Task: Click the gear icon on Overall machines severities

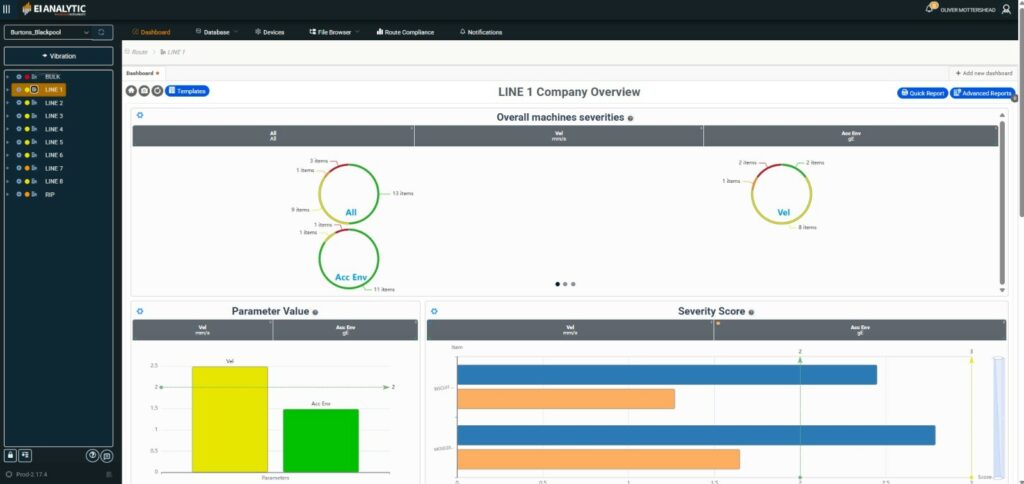Action: tap(140, 116)
